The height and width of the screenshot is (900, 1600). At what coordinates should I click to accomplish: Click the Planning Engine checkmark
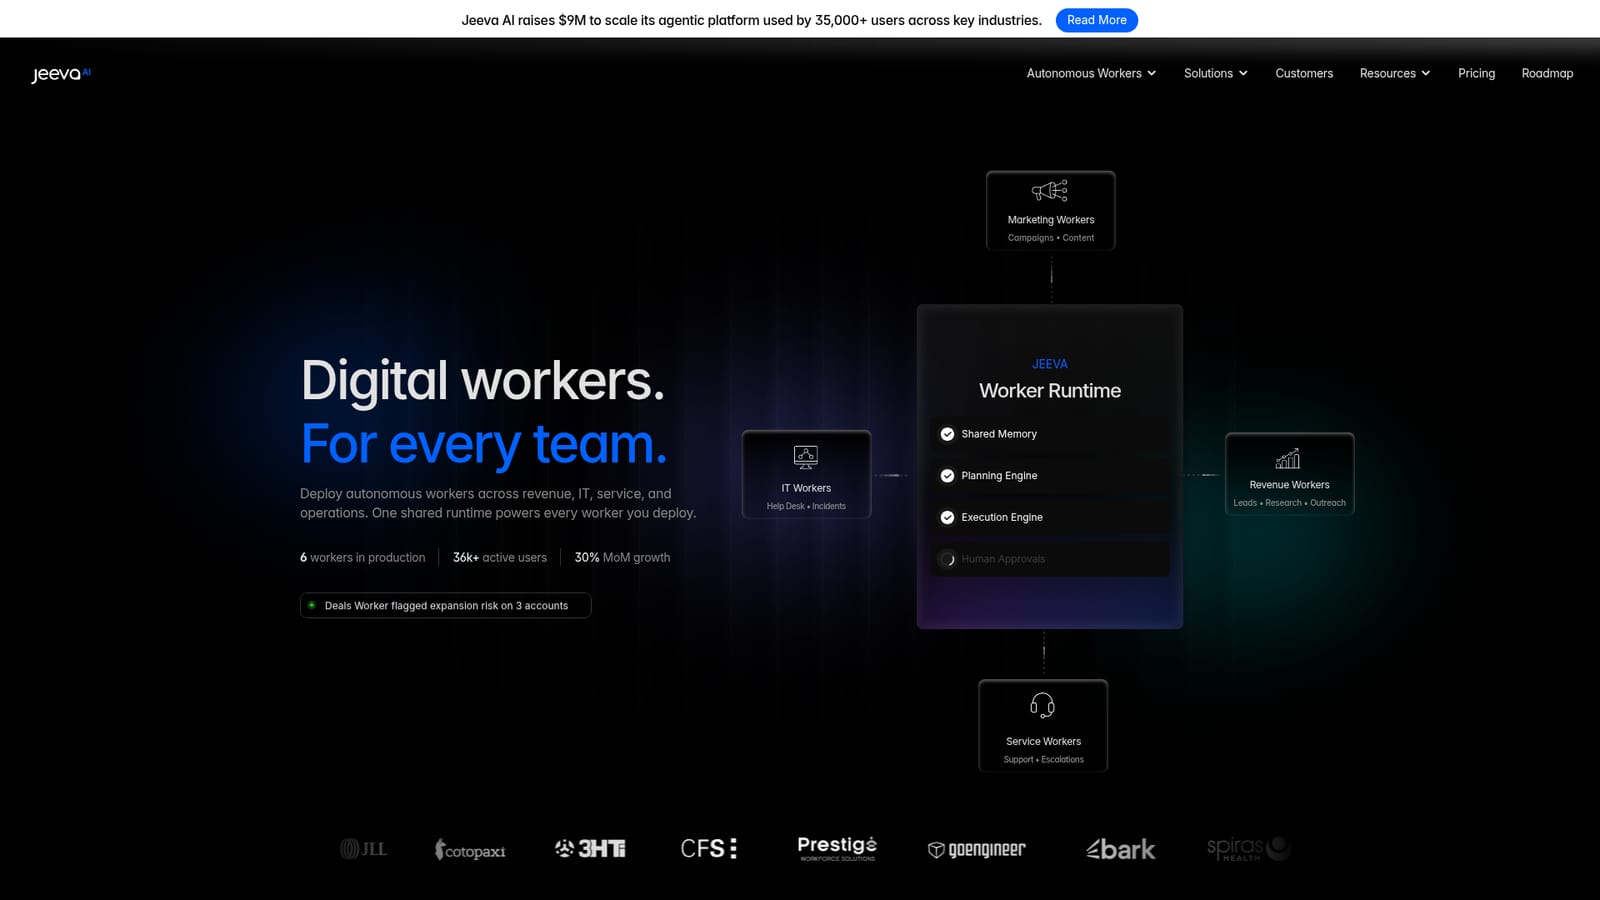(947, 476)
